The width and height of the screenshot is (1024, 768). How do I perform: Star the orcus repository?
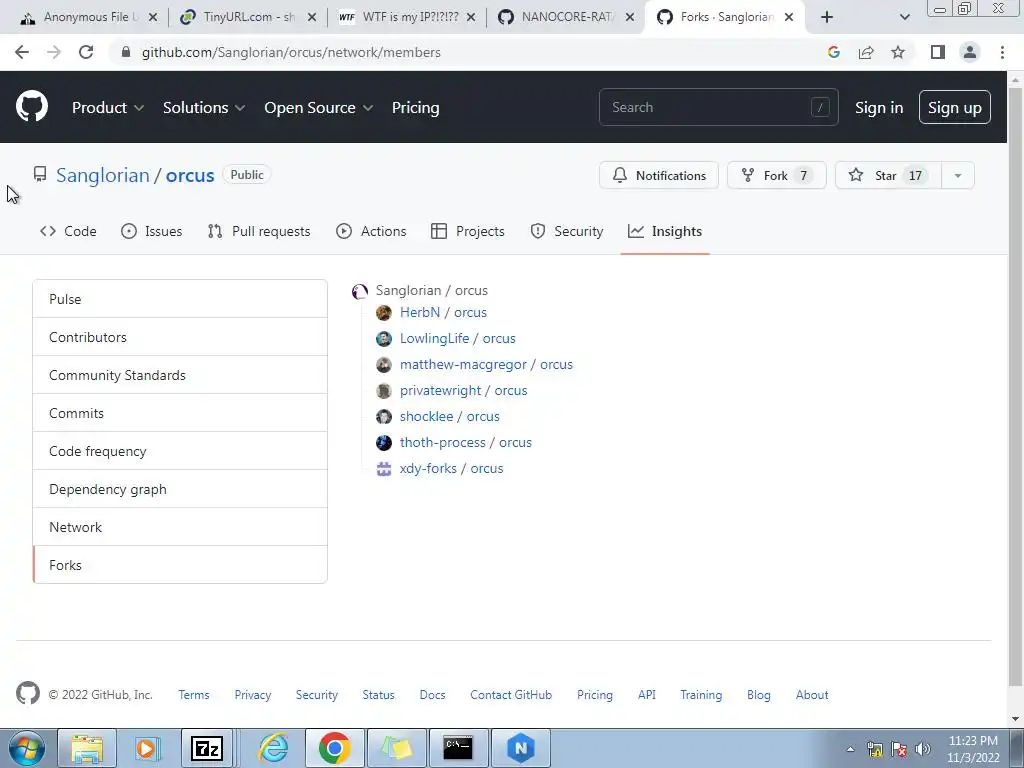tap(888, 176)
